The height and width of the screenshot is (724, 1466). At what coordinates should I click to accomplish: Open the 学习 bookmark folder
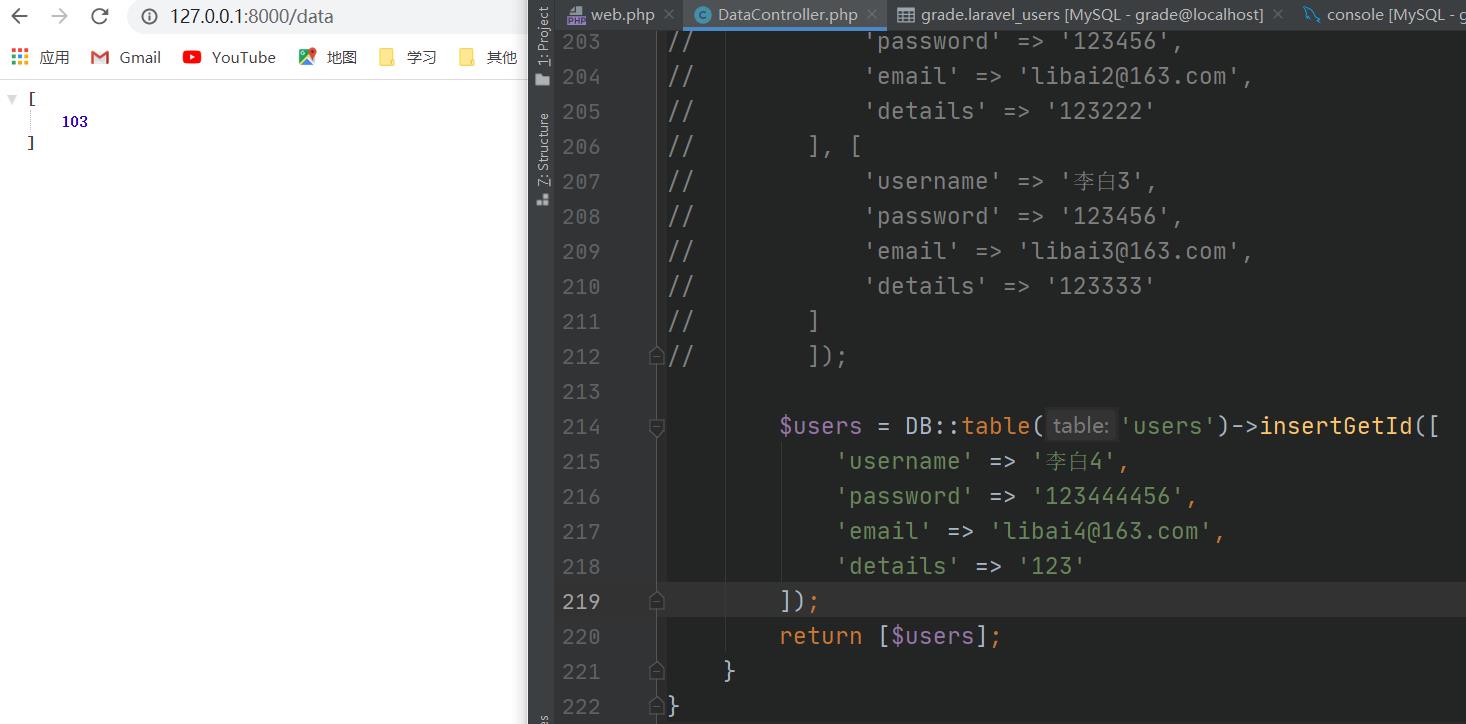coord(408,57)
